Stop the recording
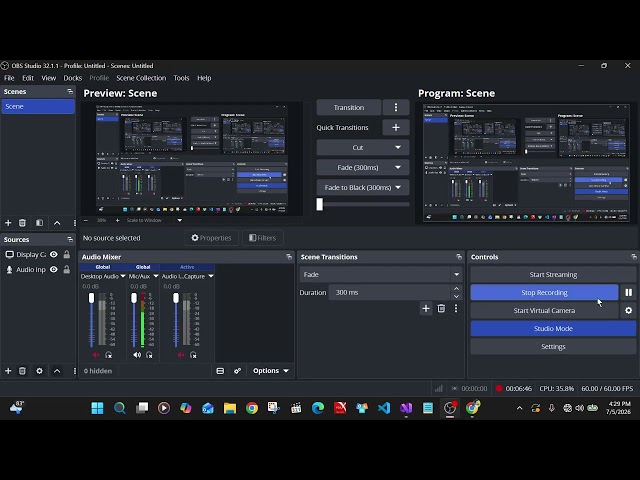 click(x=544, y=292)
